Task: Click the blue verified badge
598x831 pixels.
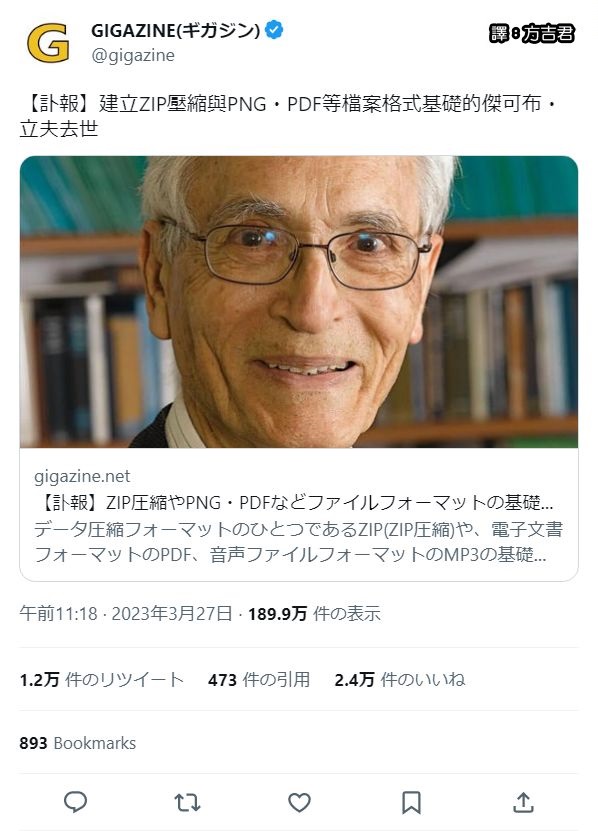Action: pos(274,30)
